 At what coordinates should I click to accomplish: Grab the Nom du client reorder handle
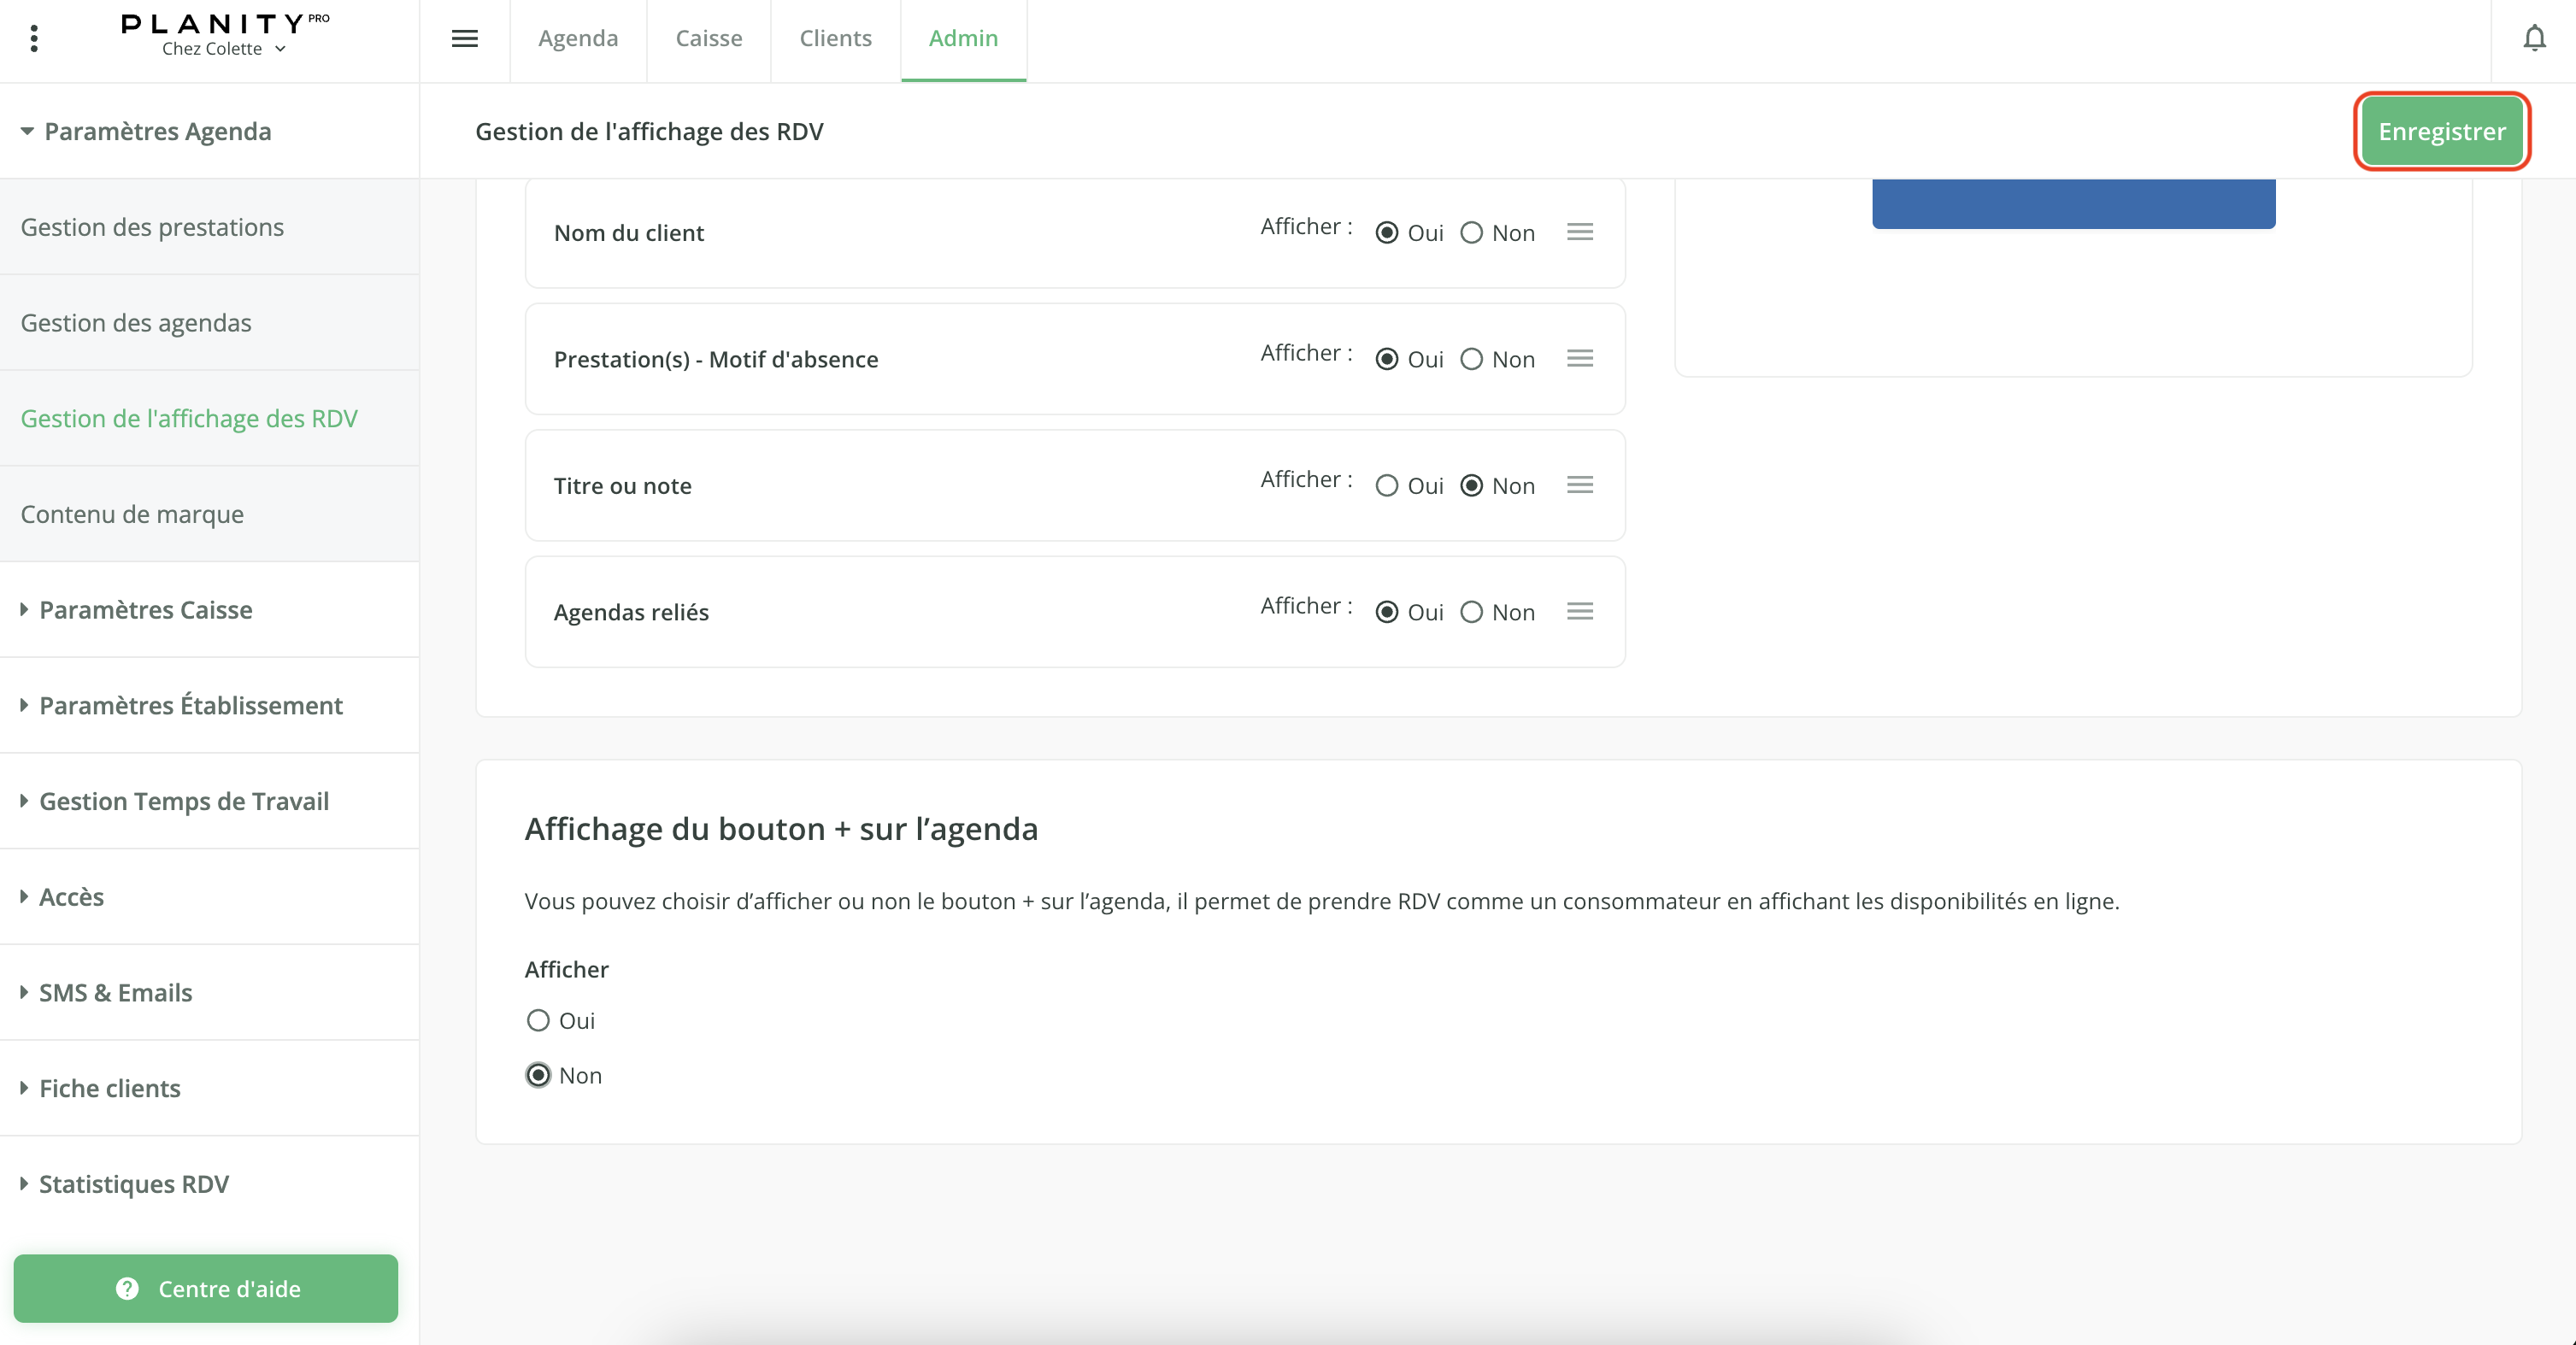1579,232
